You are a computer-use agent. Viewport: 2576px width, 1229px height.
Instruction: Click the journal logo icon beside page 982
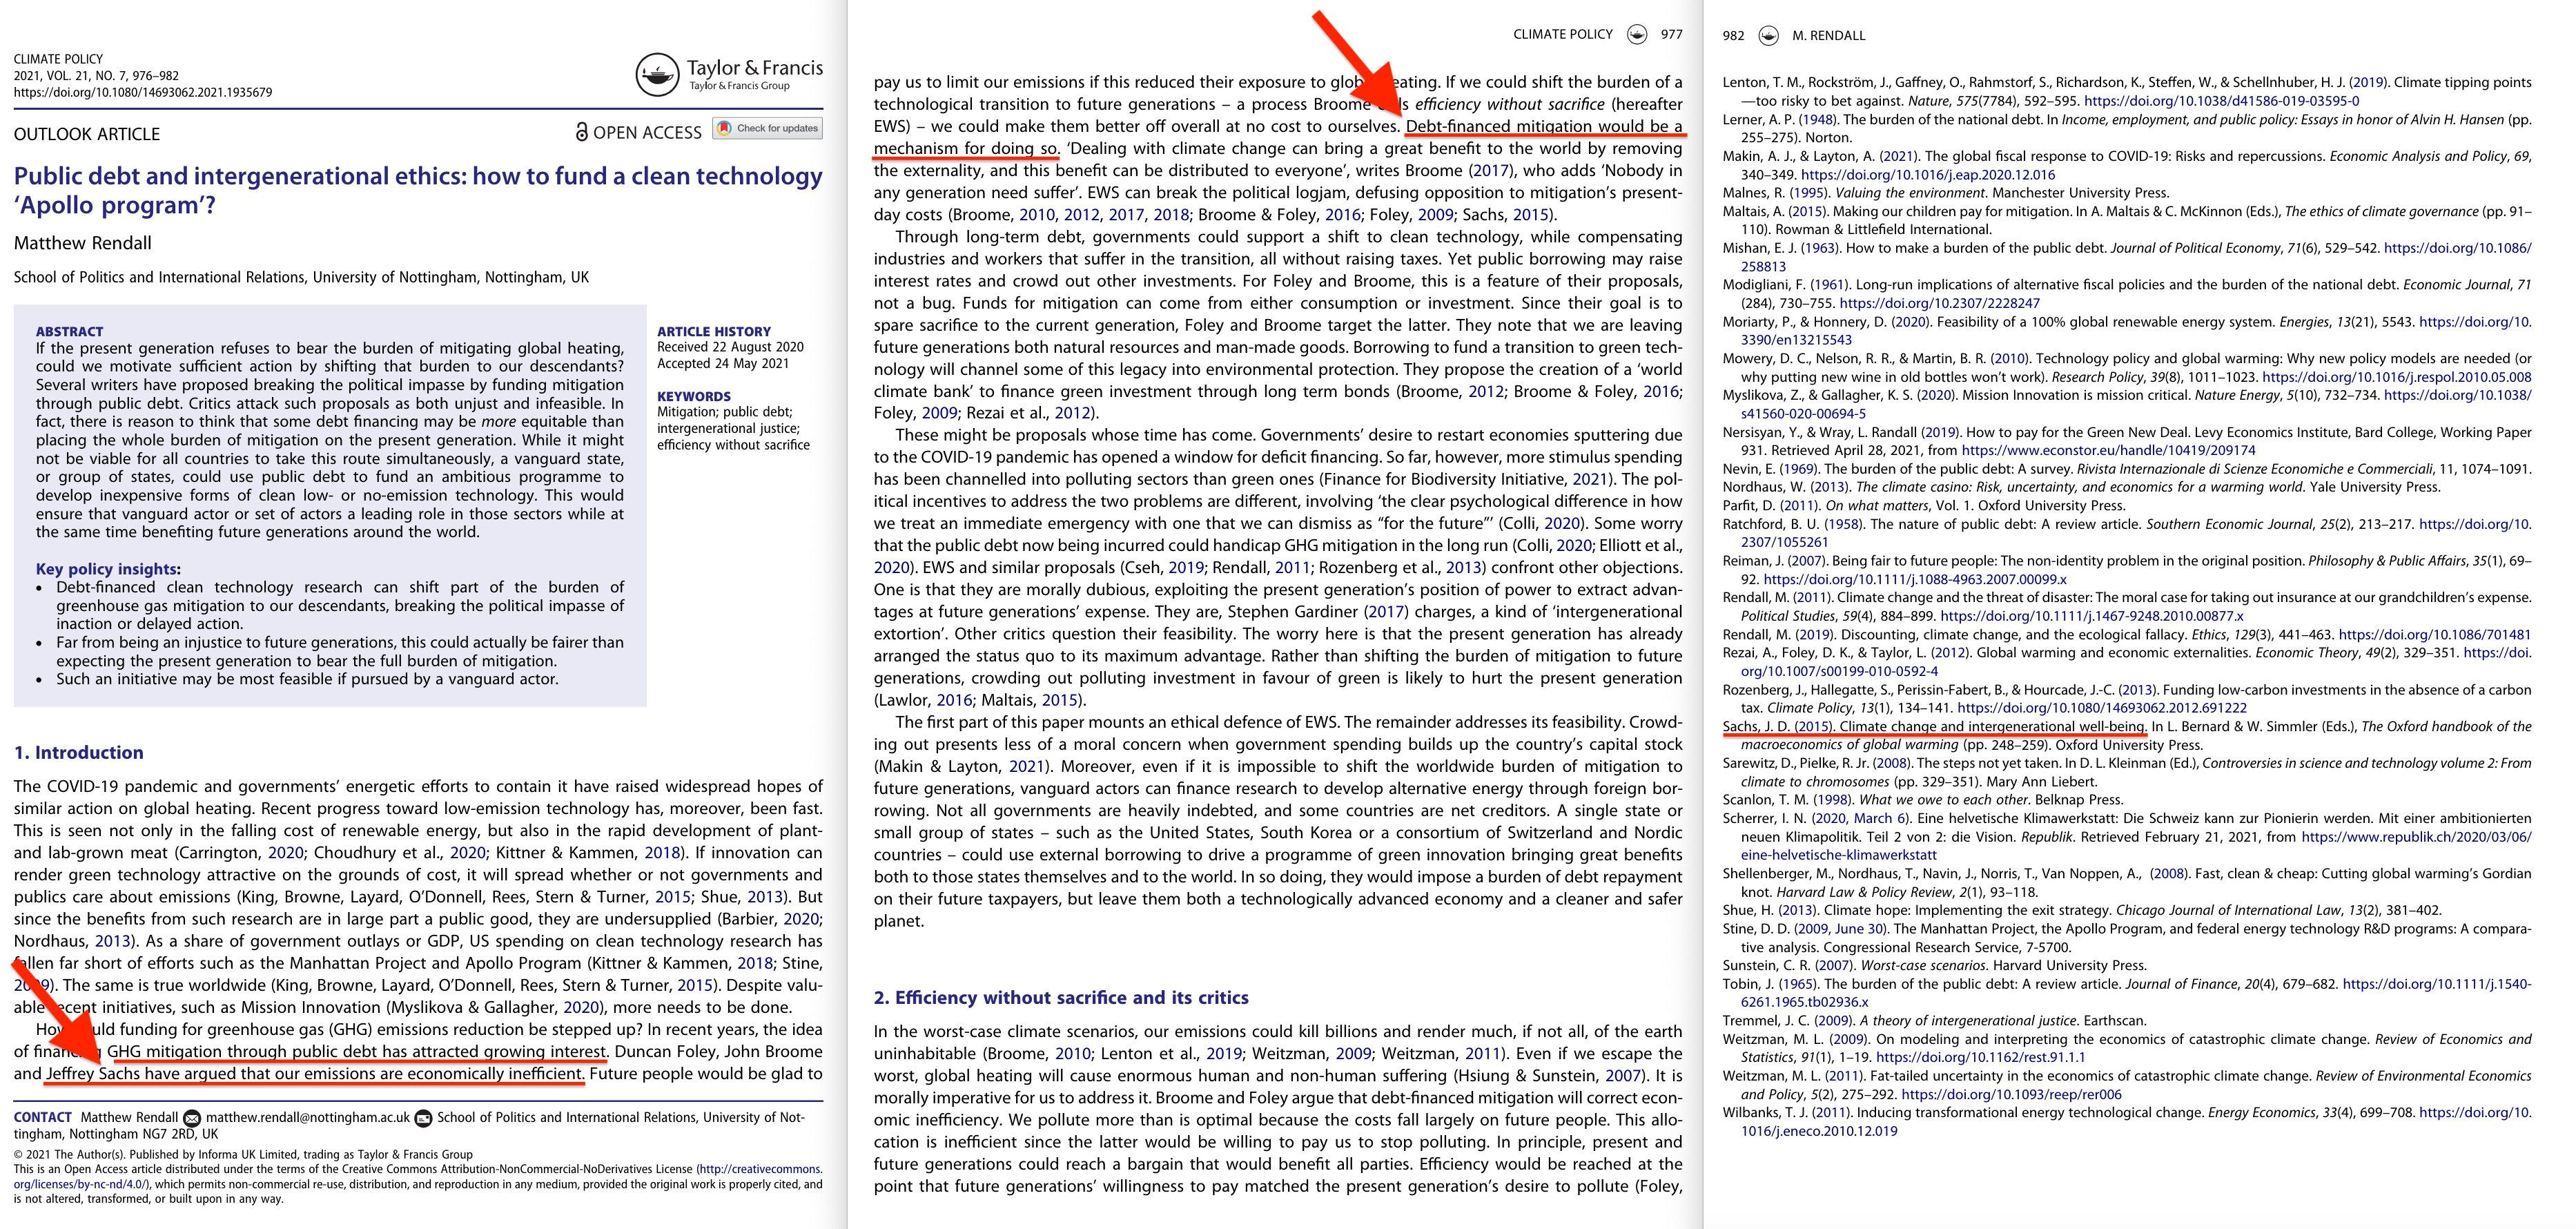coord(1768,35)
